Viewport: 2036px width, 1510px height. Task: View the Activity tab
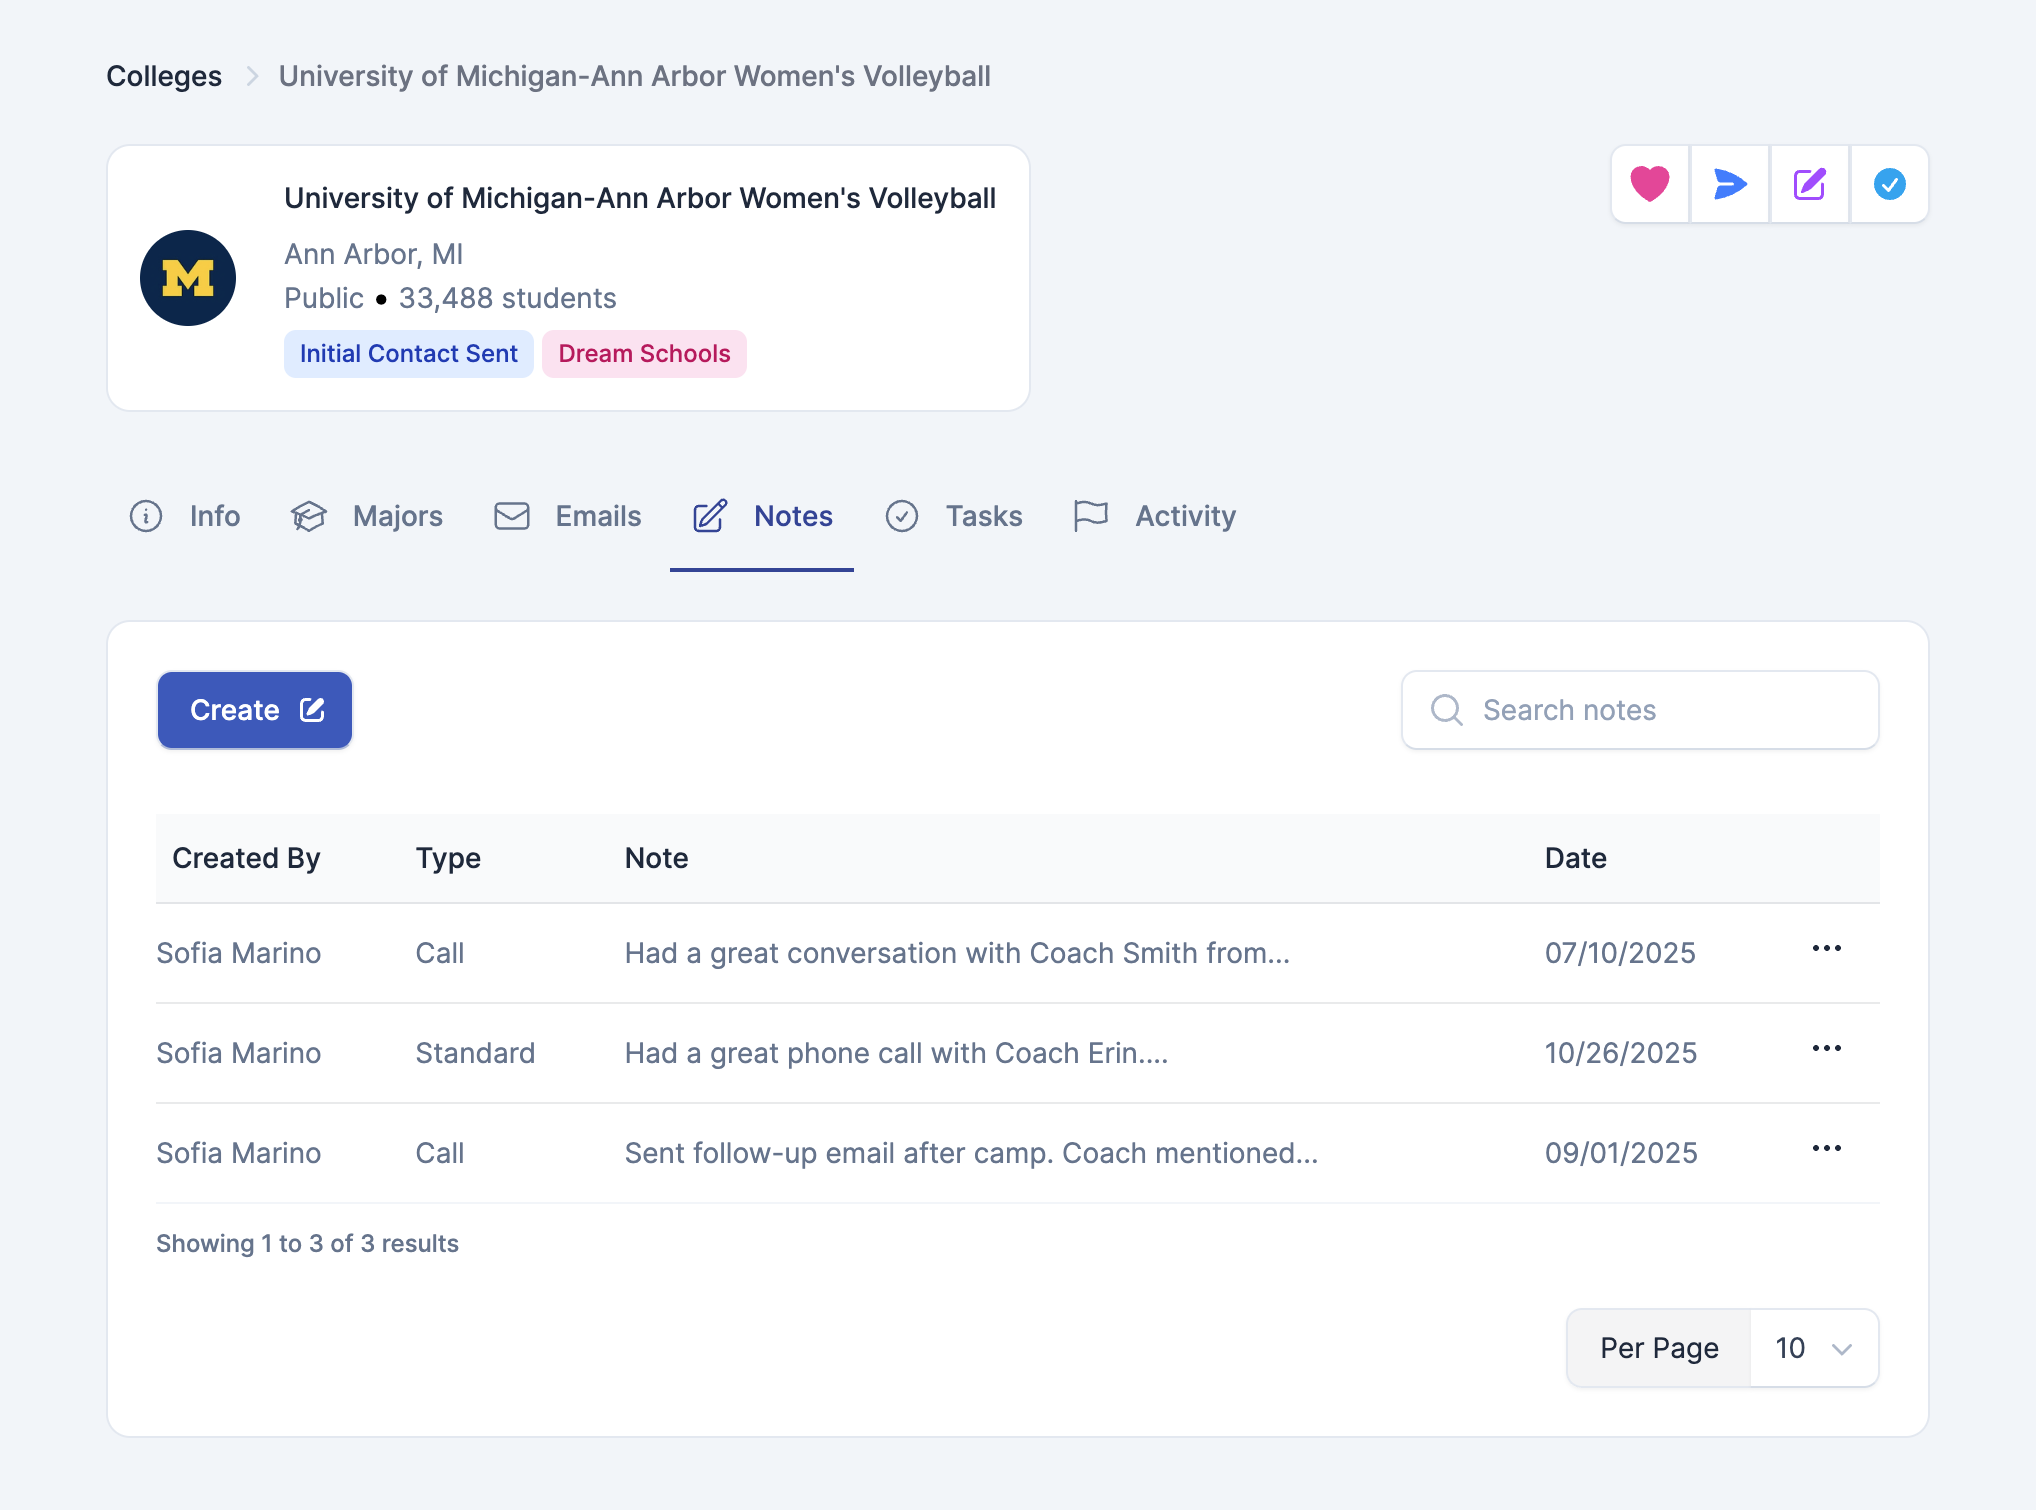click(x=1155, y=516)
